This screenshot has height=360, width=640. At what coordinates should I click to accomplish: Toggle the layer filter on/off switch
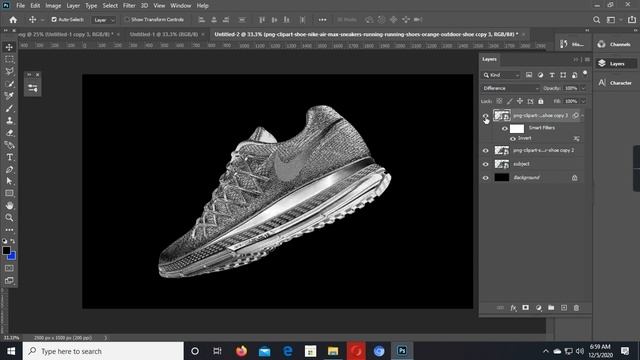[585, 73]
